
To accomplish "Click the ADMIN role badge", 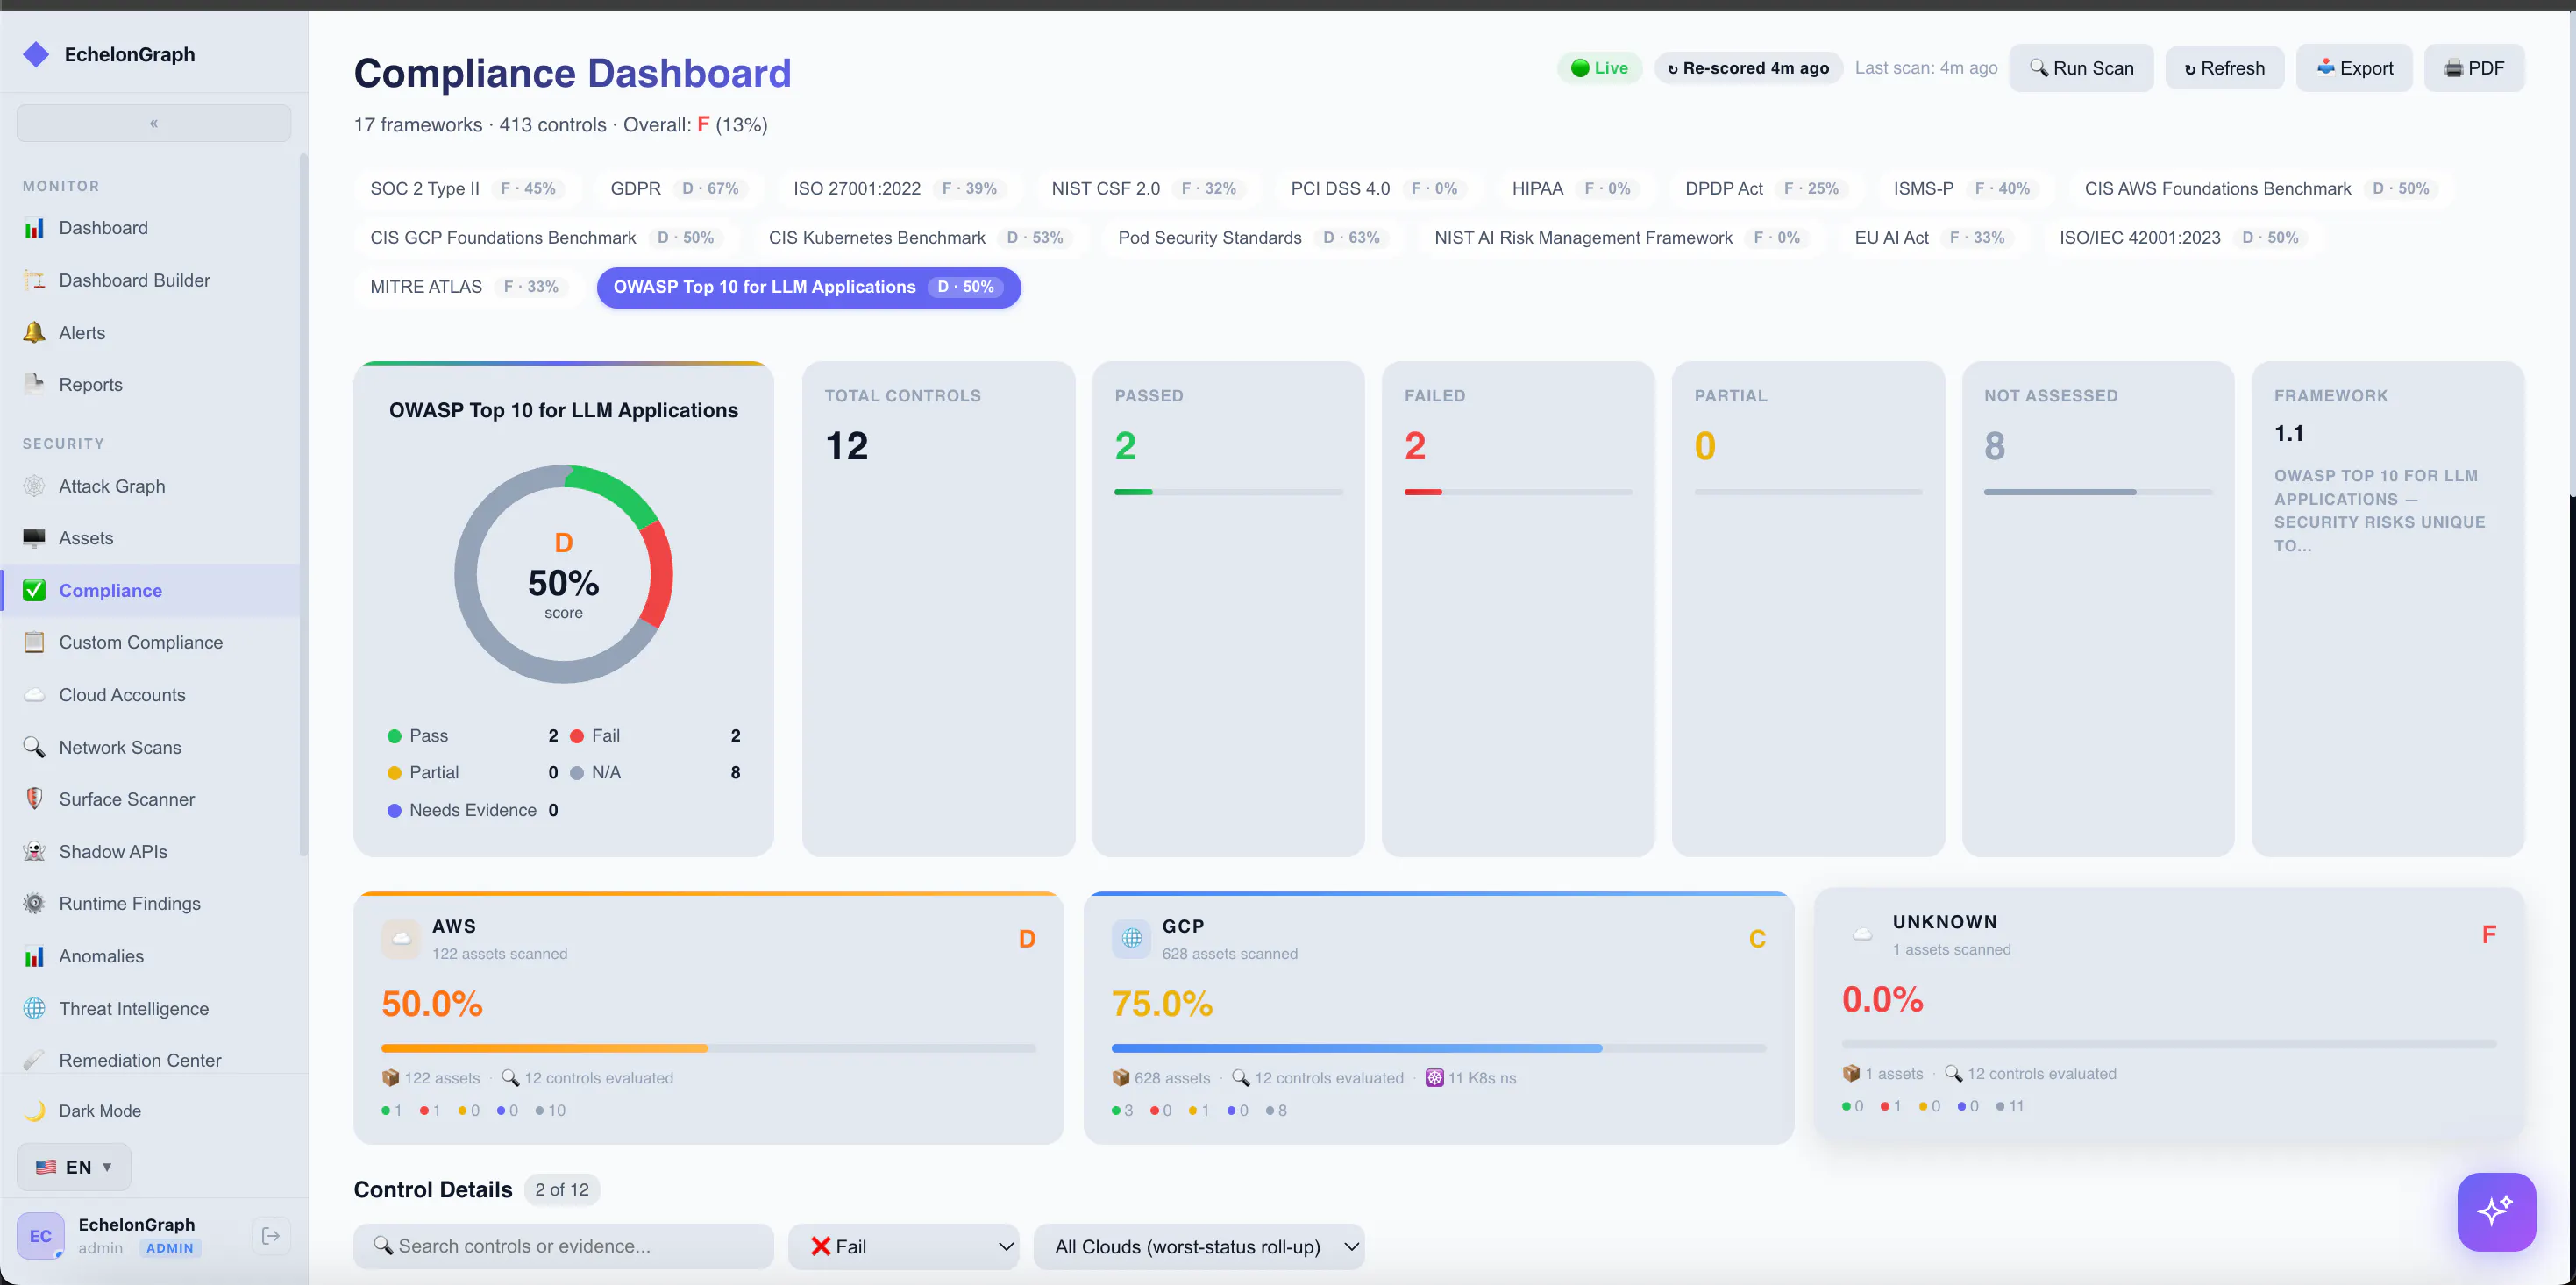I will (170, 1248).
